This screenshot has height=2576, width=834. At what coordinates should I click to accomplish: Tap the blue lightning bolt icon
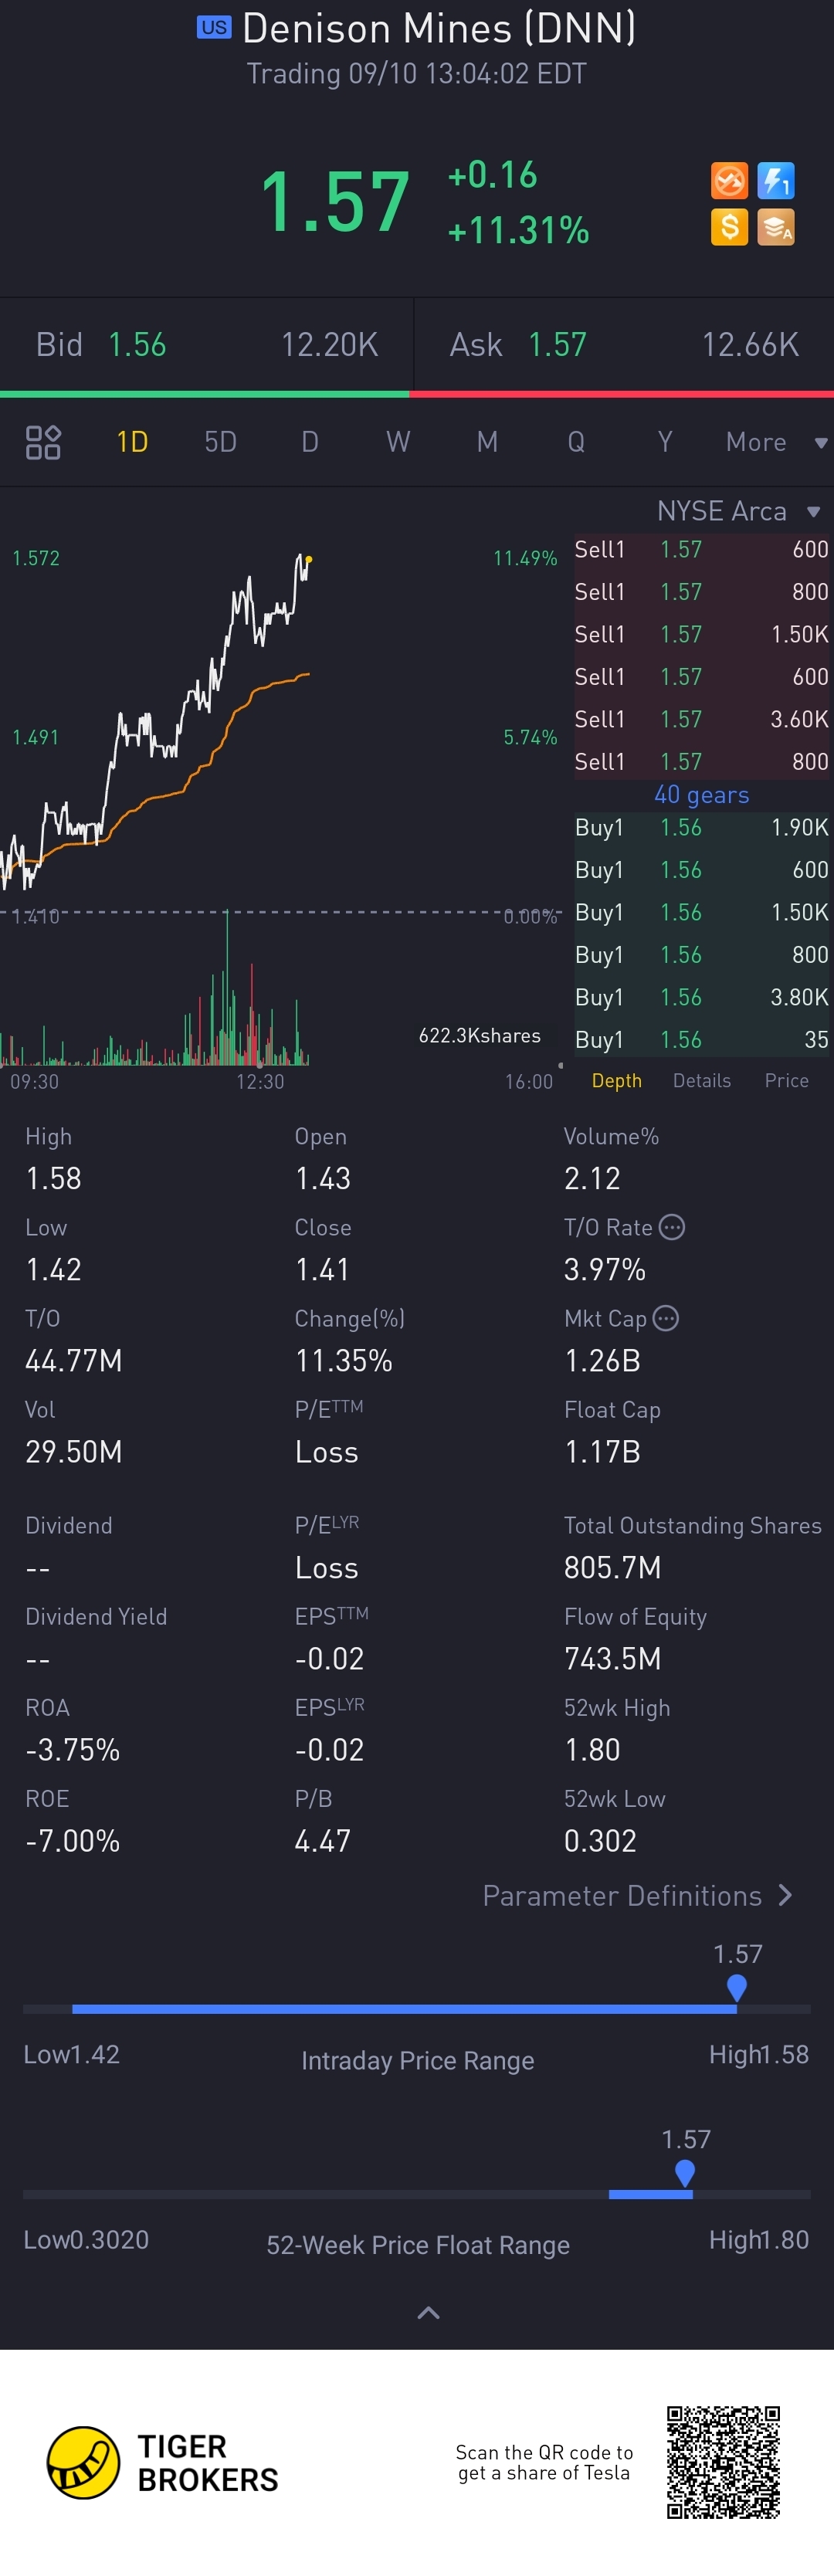(x=776, y=181)
